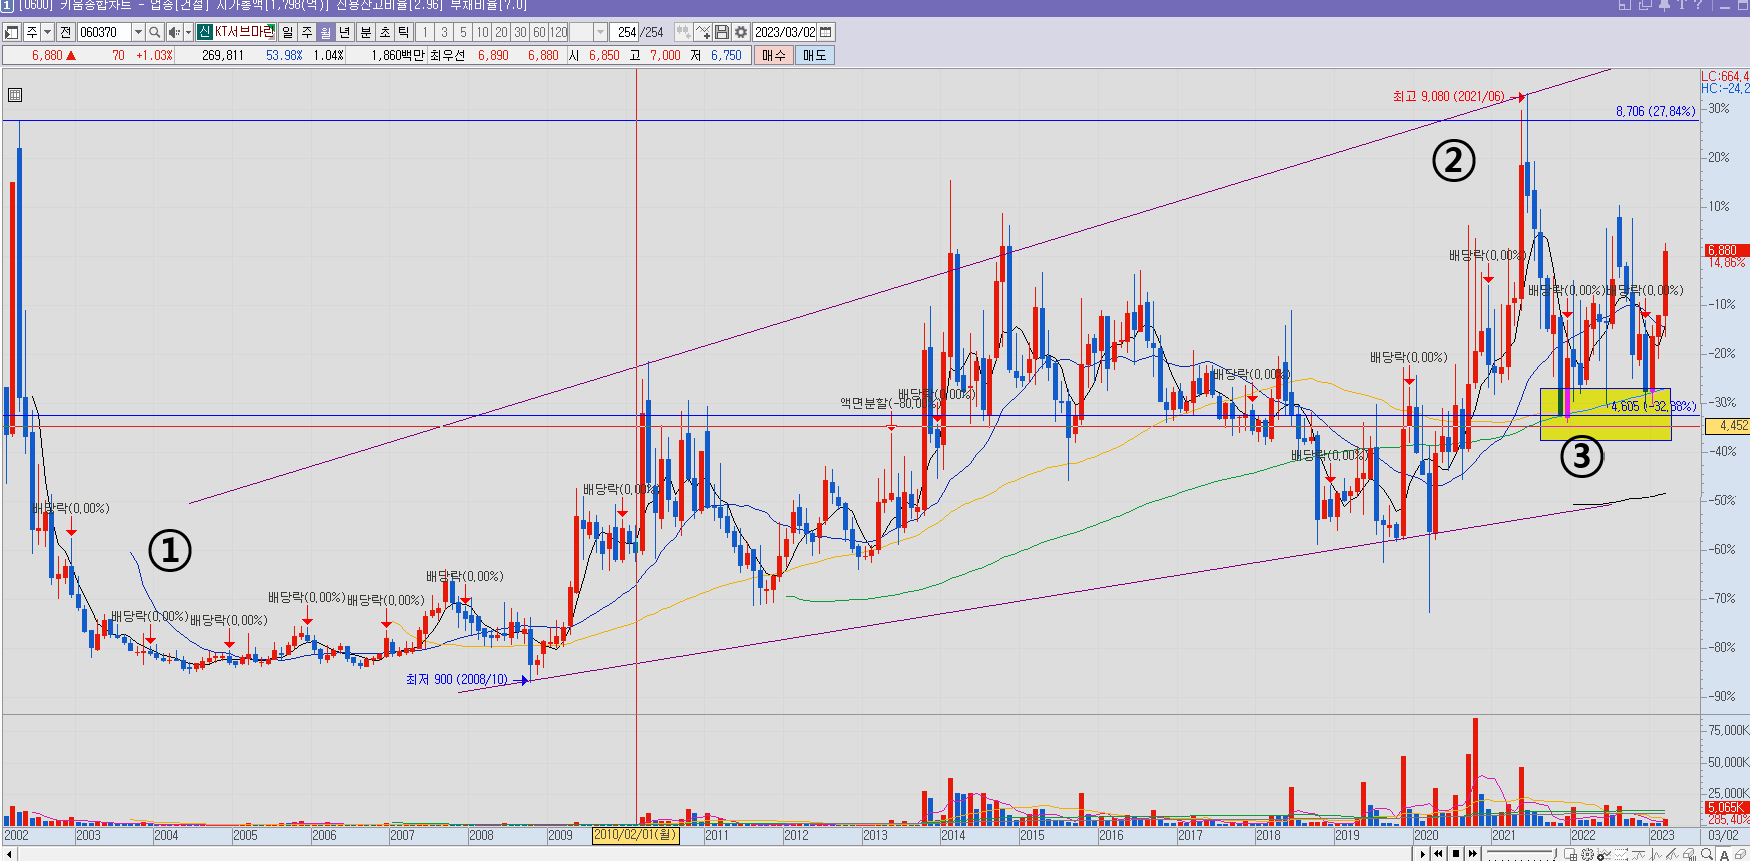Screen dimensions: 1750x861
Task: Click the pin window icon in title bar
Action: point(1664,4)
